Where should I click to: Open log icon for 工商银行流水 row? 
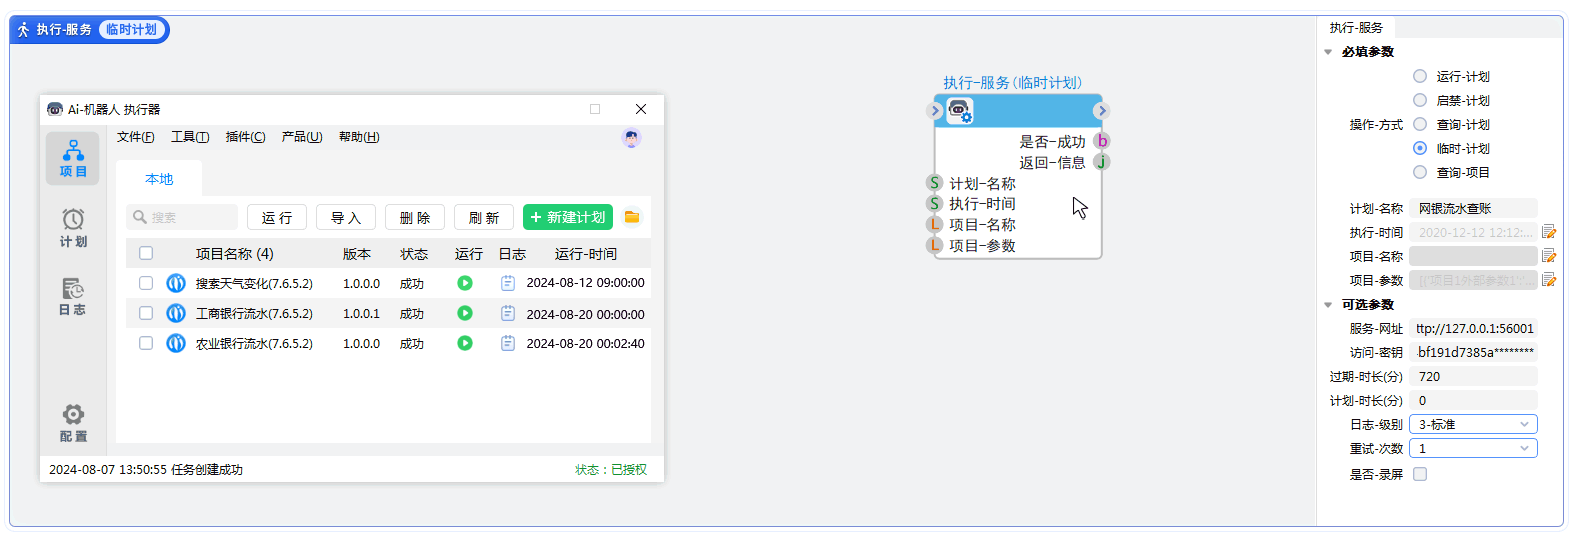pyautogui.click(x=508, y=313)
